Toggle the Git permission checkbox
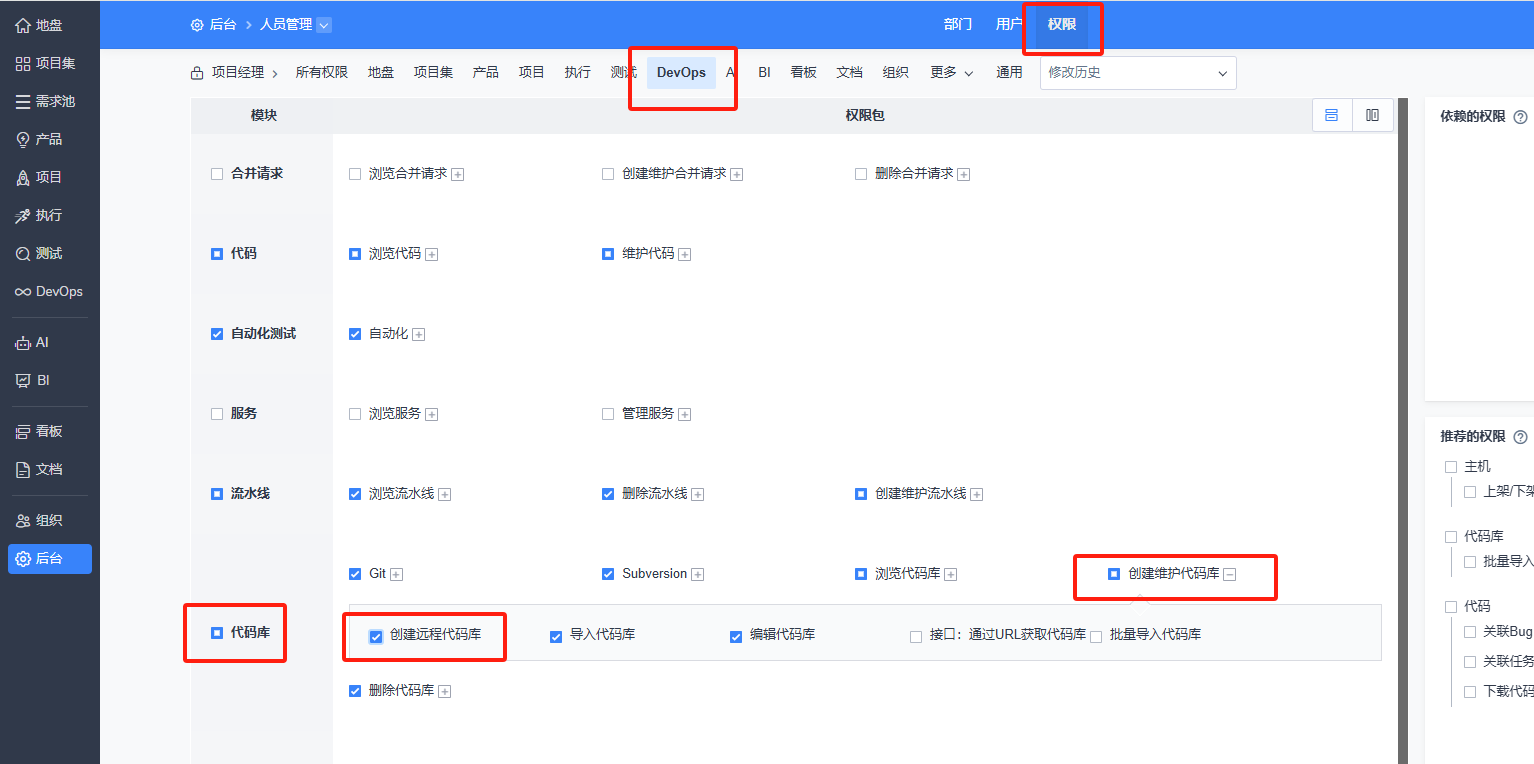Screen dimensions: 1534x764 click(x=355, y=574)
